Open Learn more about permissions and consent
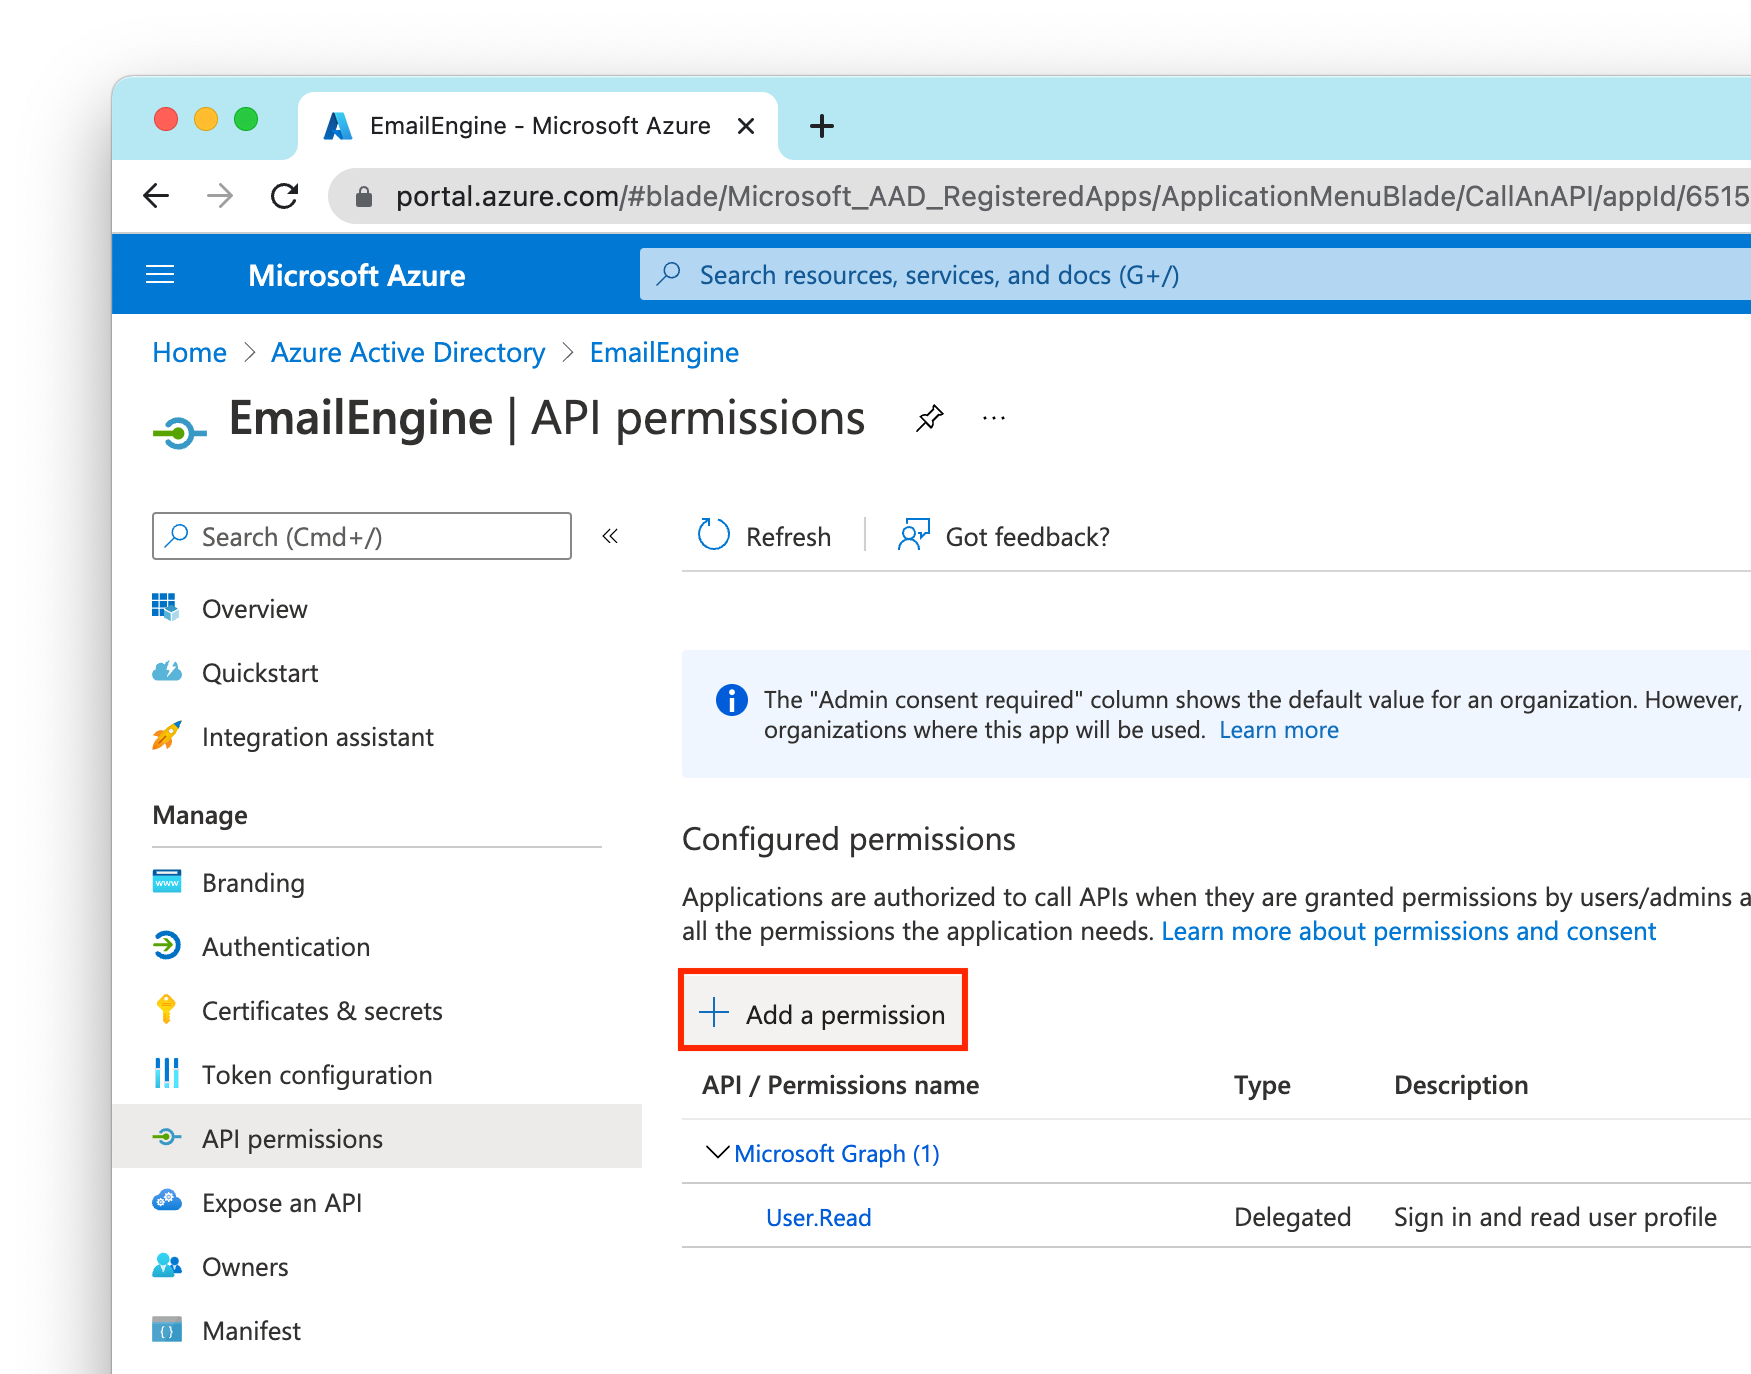The image size is (1751, 1374). click(x=1408, y=931)
